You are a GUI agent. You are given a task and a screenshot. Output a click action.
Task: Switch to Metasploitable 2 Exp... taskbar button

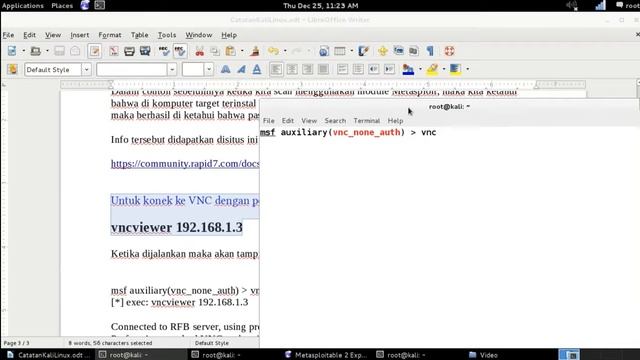[x=326, y=355]
